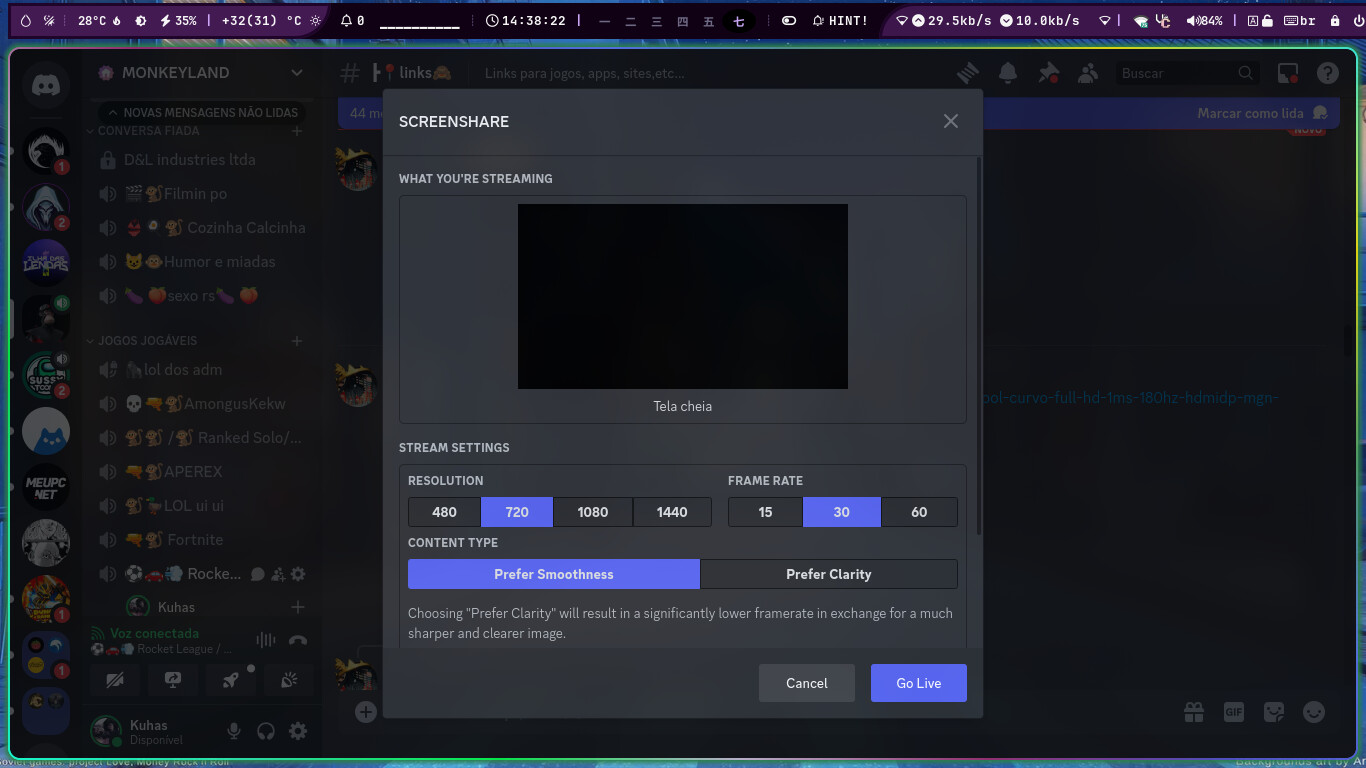Screen dimensions: 1366x768
Task: Open the sticker picker
Action: pos(1274,711)
